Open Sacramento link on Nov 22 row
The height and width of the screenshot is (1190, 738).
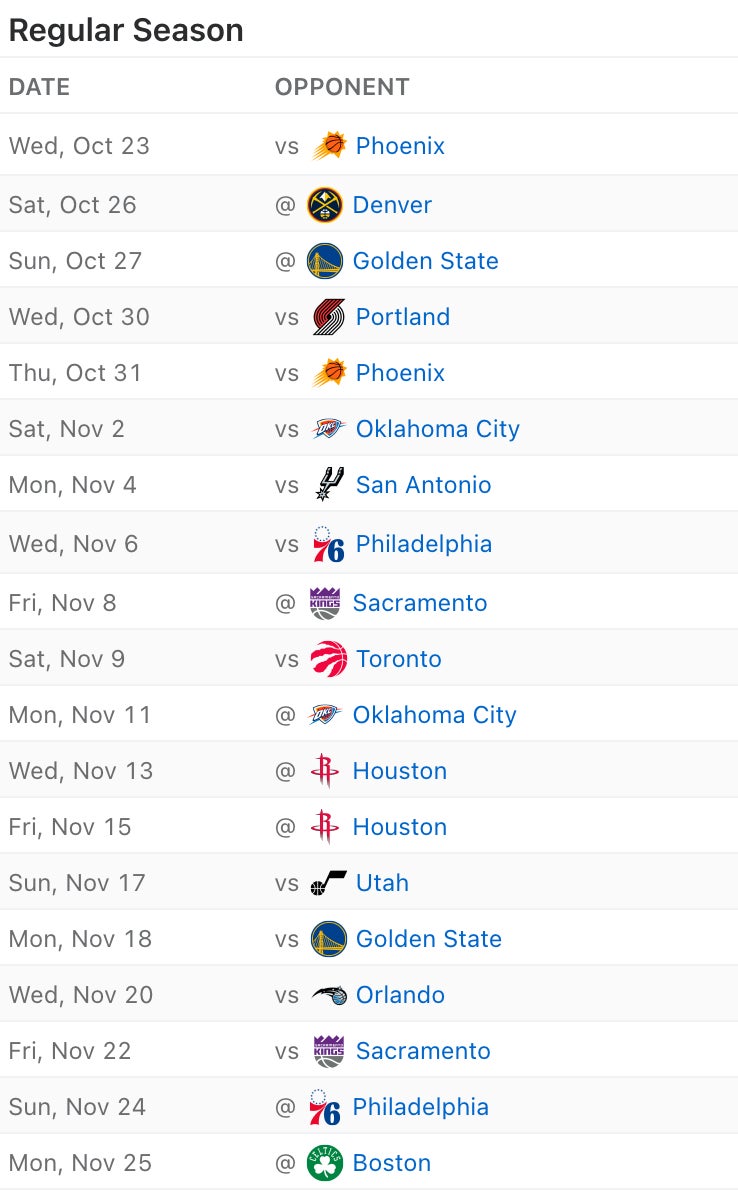[x=423, y=1051]
